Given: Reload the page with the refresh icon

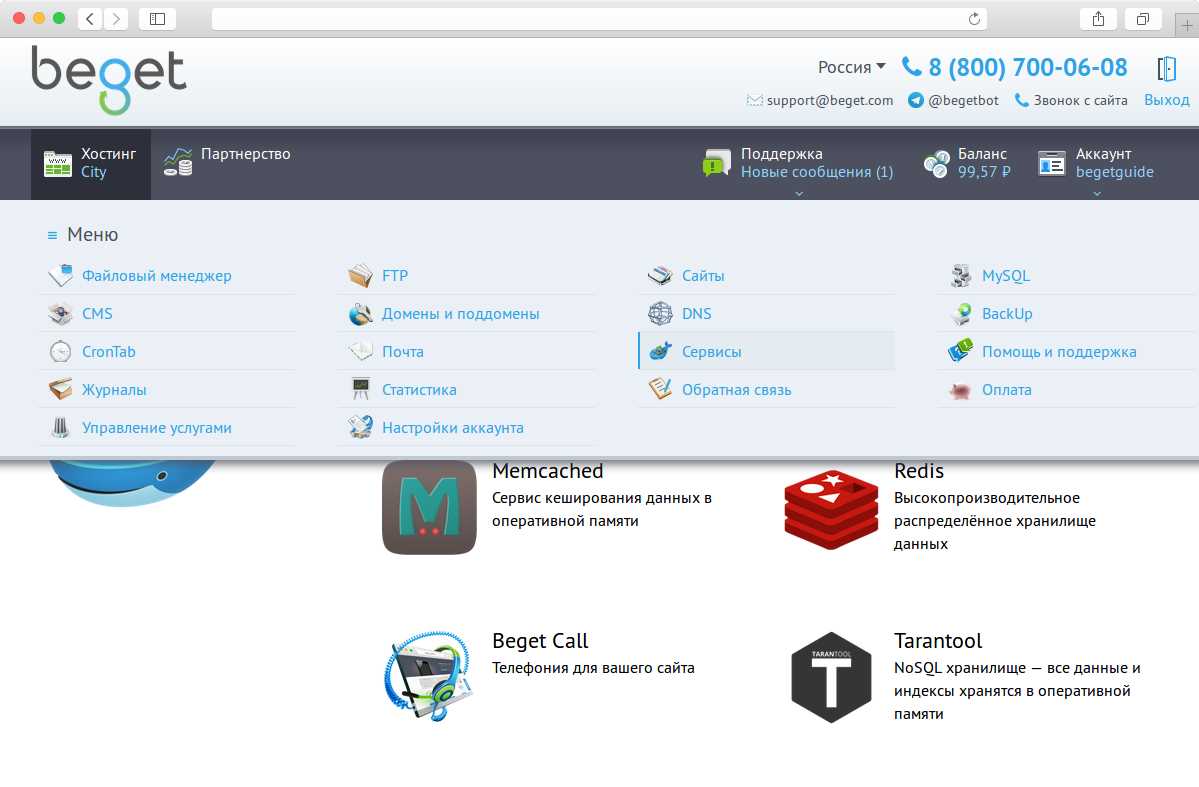Looking at the screenshot, I should tap(974, 19).
